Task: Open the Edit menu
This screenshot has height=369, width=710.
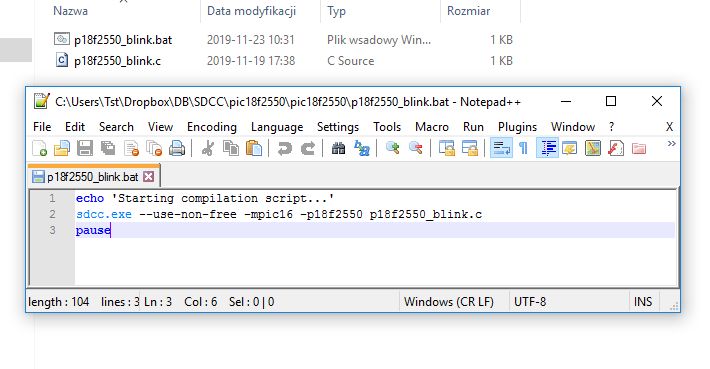Action: click(x=75, y=127)
